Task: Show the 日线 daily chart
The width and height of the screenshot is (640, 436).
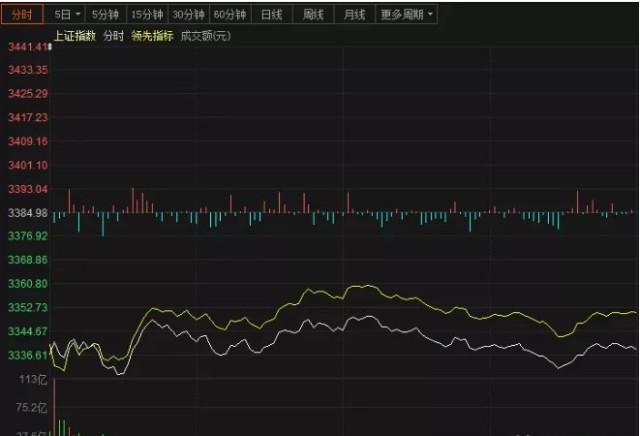Action: (x=271, y=16)
